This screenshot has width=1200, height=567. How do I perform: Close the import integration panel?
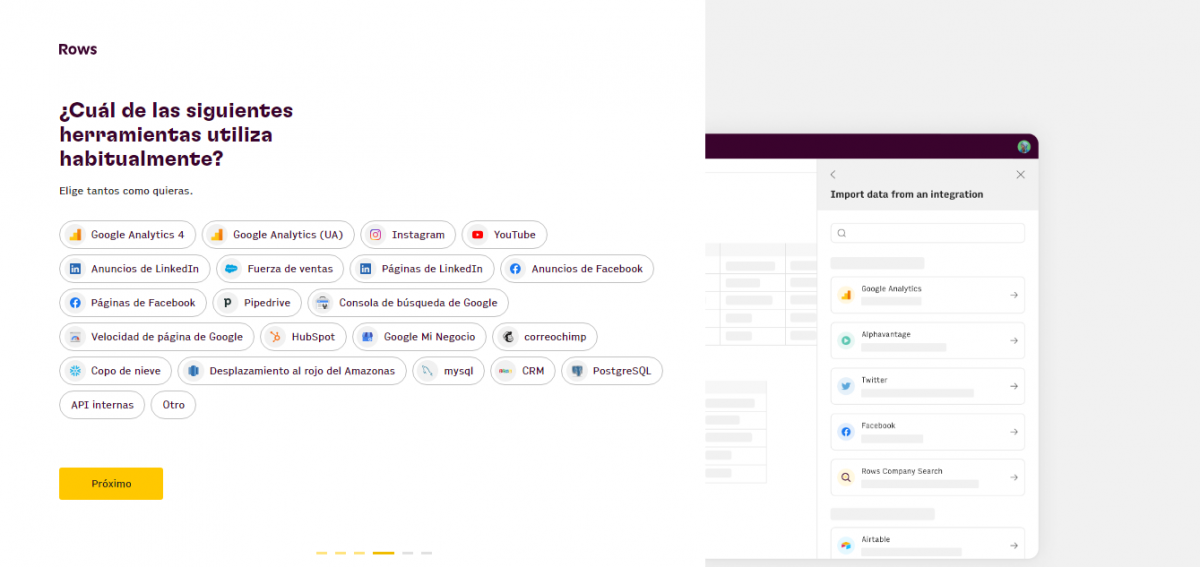tap(1020, 174)
